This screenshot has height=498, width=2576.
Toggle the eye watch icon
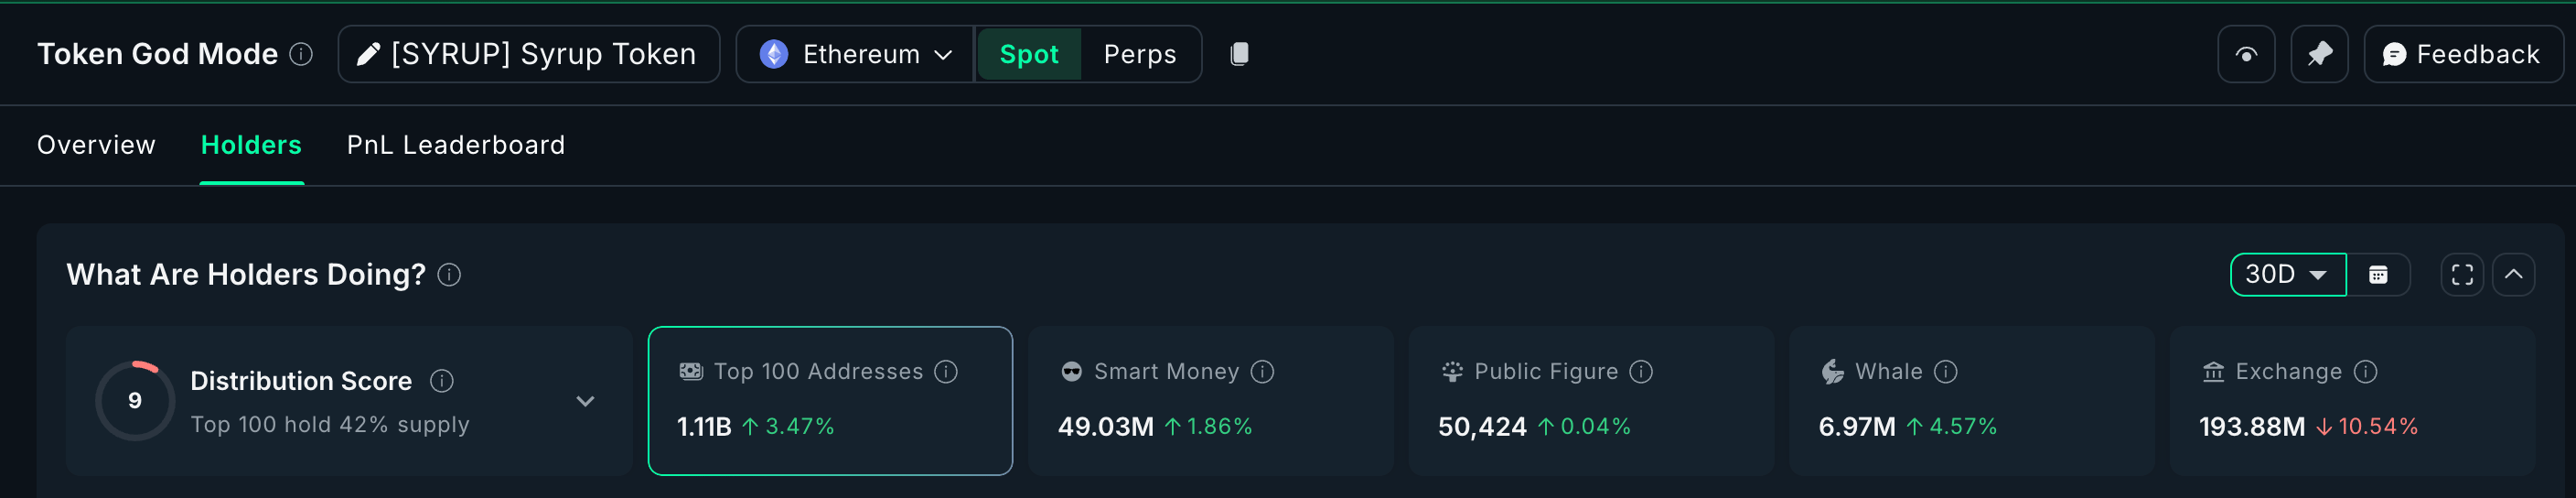[x=2246, y=54]
